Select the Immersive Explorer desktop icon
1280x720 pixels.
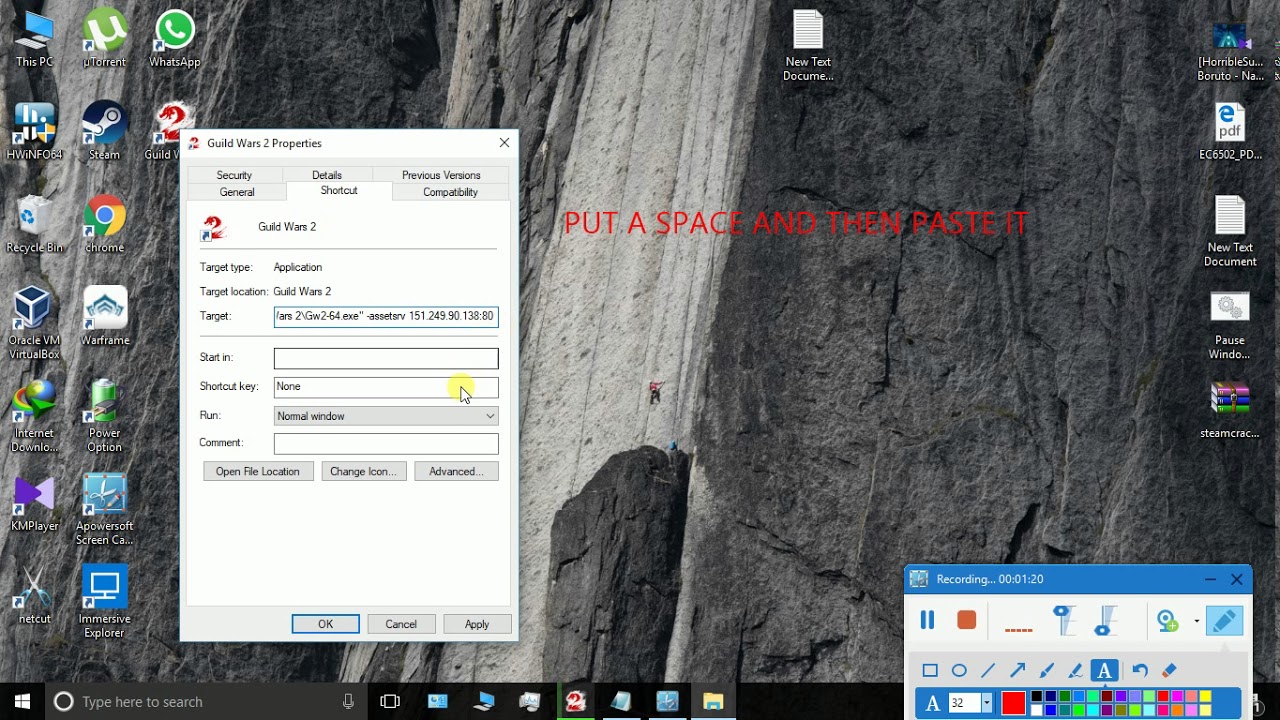104,603
